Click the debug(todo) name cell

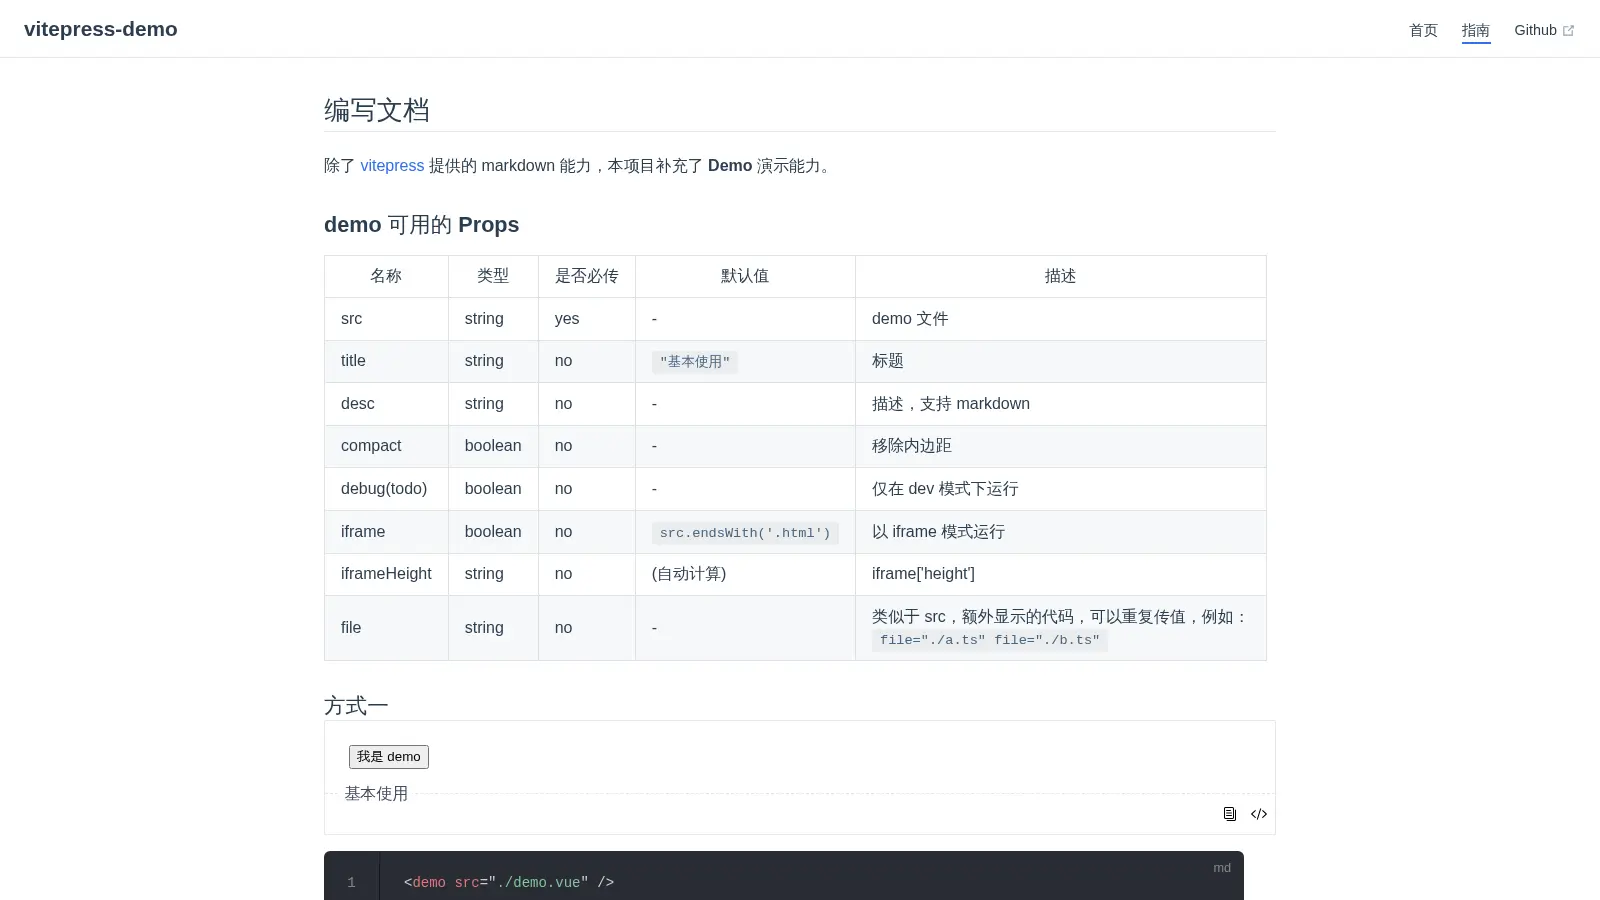(386, 489)
